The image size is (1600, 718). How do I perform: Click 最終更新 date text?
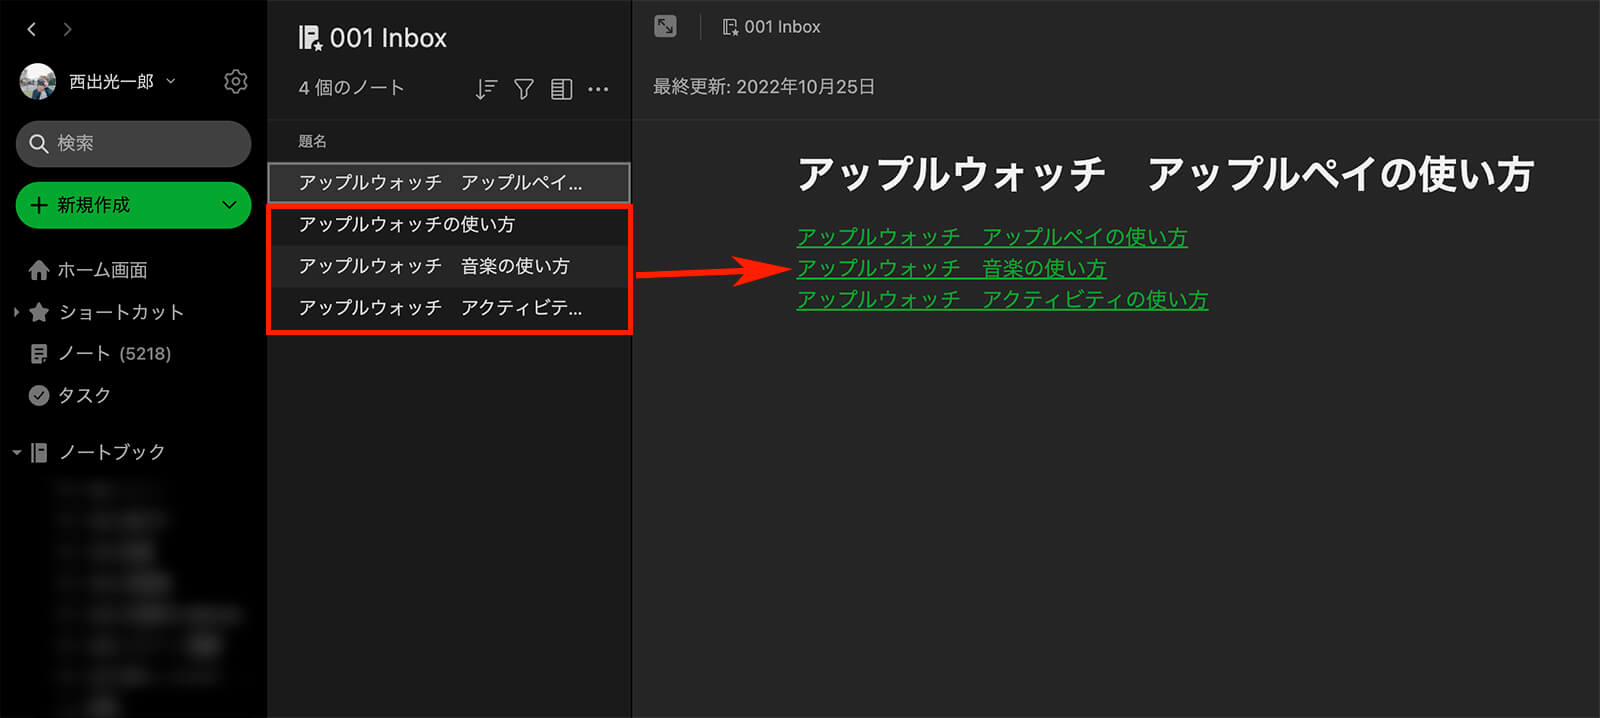(x=764, y=87)
